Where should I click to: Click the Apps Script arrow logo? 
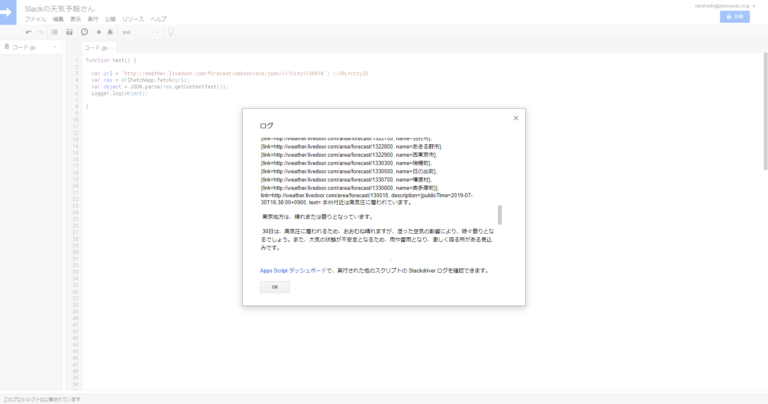pos(9,11)
